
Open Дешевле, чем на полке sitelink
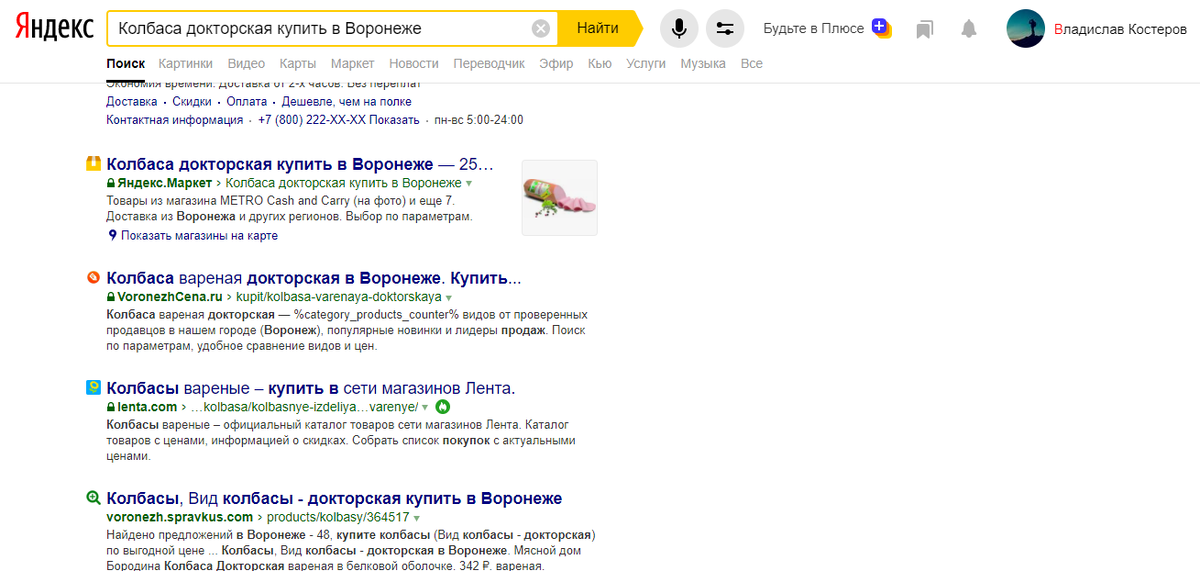coord(346,101)
